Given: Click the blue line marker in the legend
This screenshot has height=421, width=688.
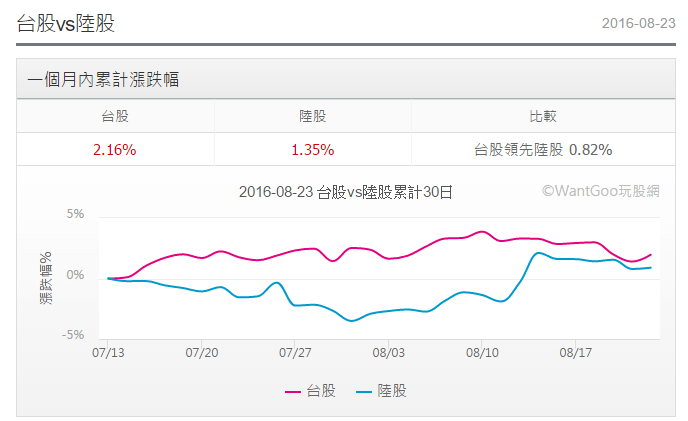Looking at the screenshot, I should (363, 392).
